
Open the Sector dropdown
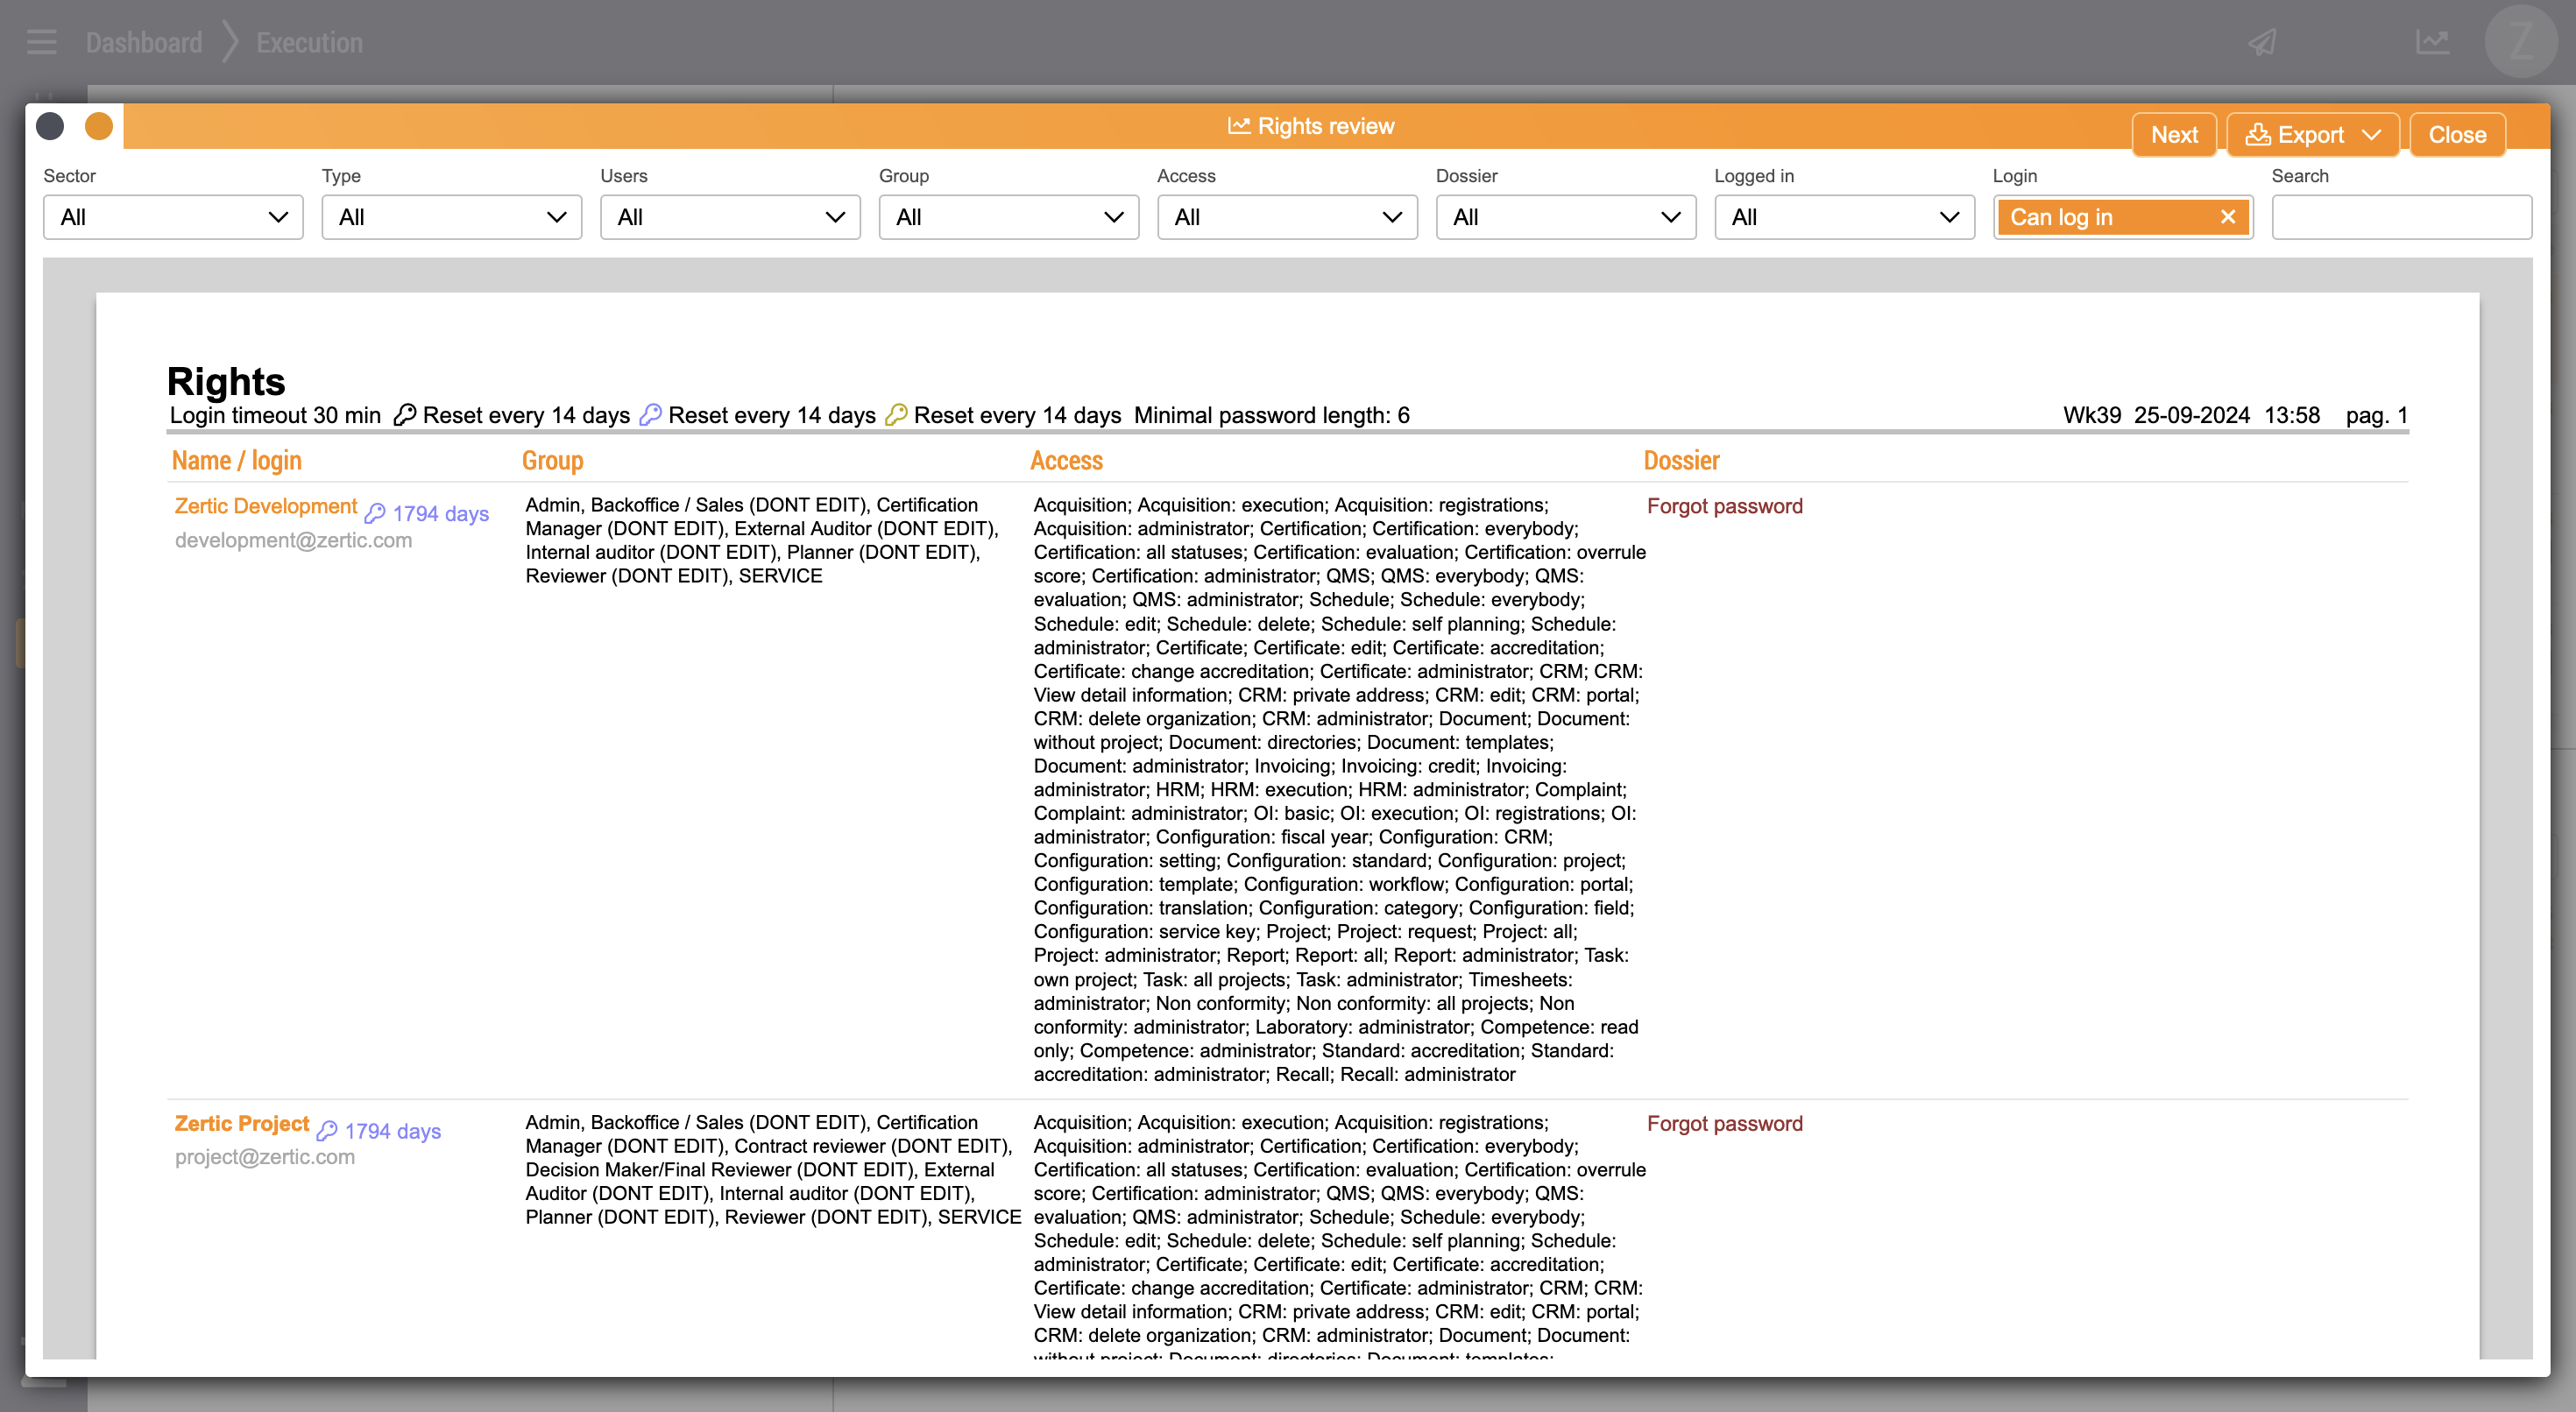173,217
